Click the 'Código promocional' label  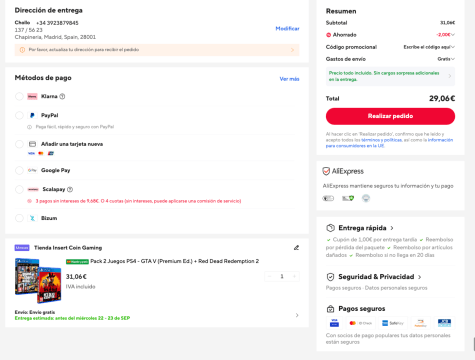(351, 47)
